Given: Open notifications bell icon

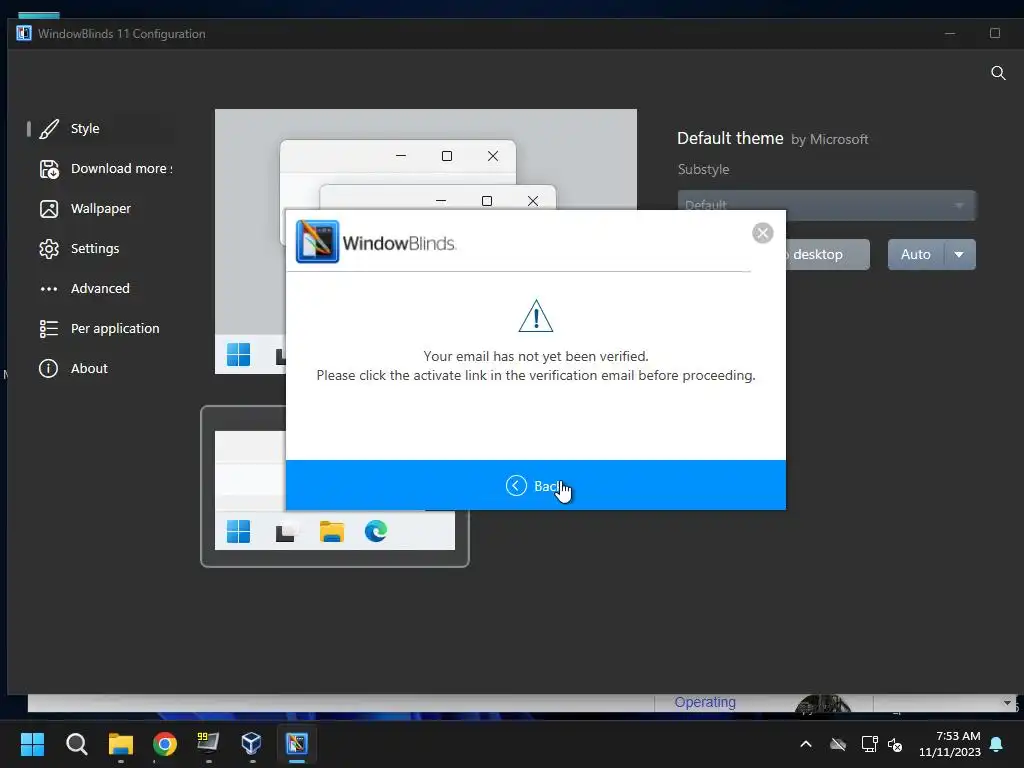Looking at the screenshot, I should click(x=997, y=744).
